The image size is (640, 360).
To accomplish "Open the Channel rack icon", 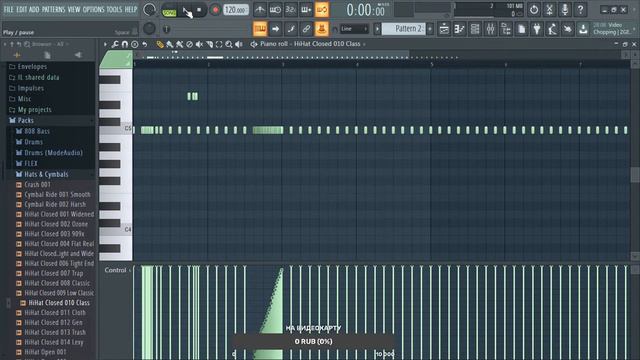I will (x=475, y=29).
